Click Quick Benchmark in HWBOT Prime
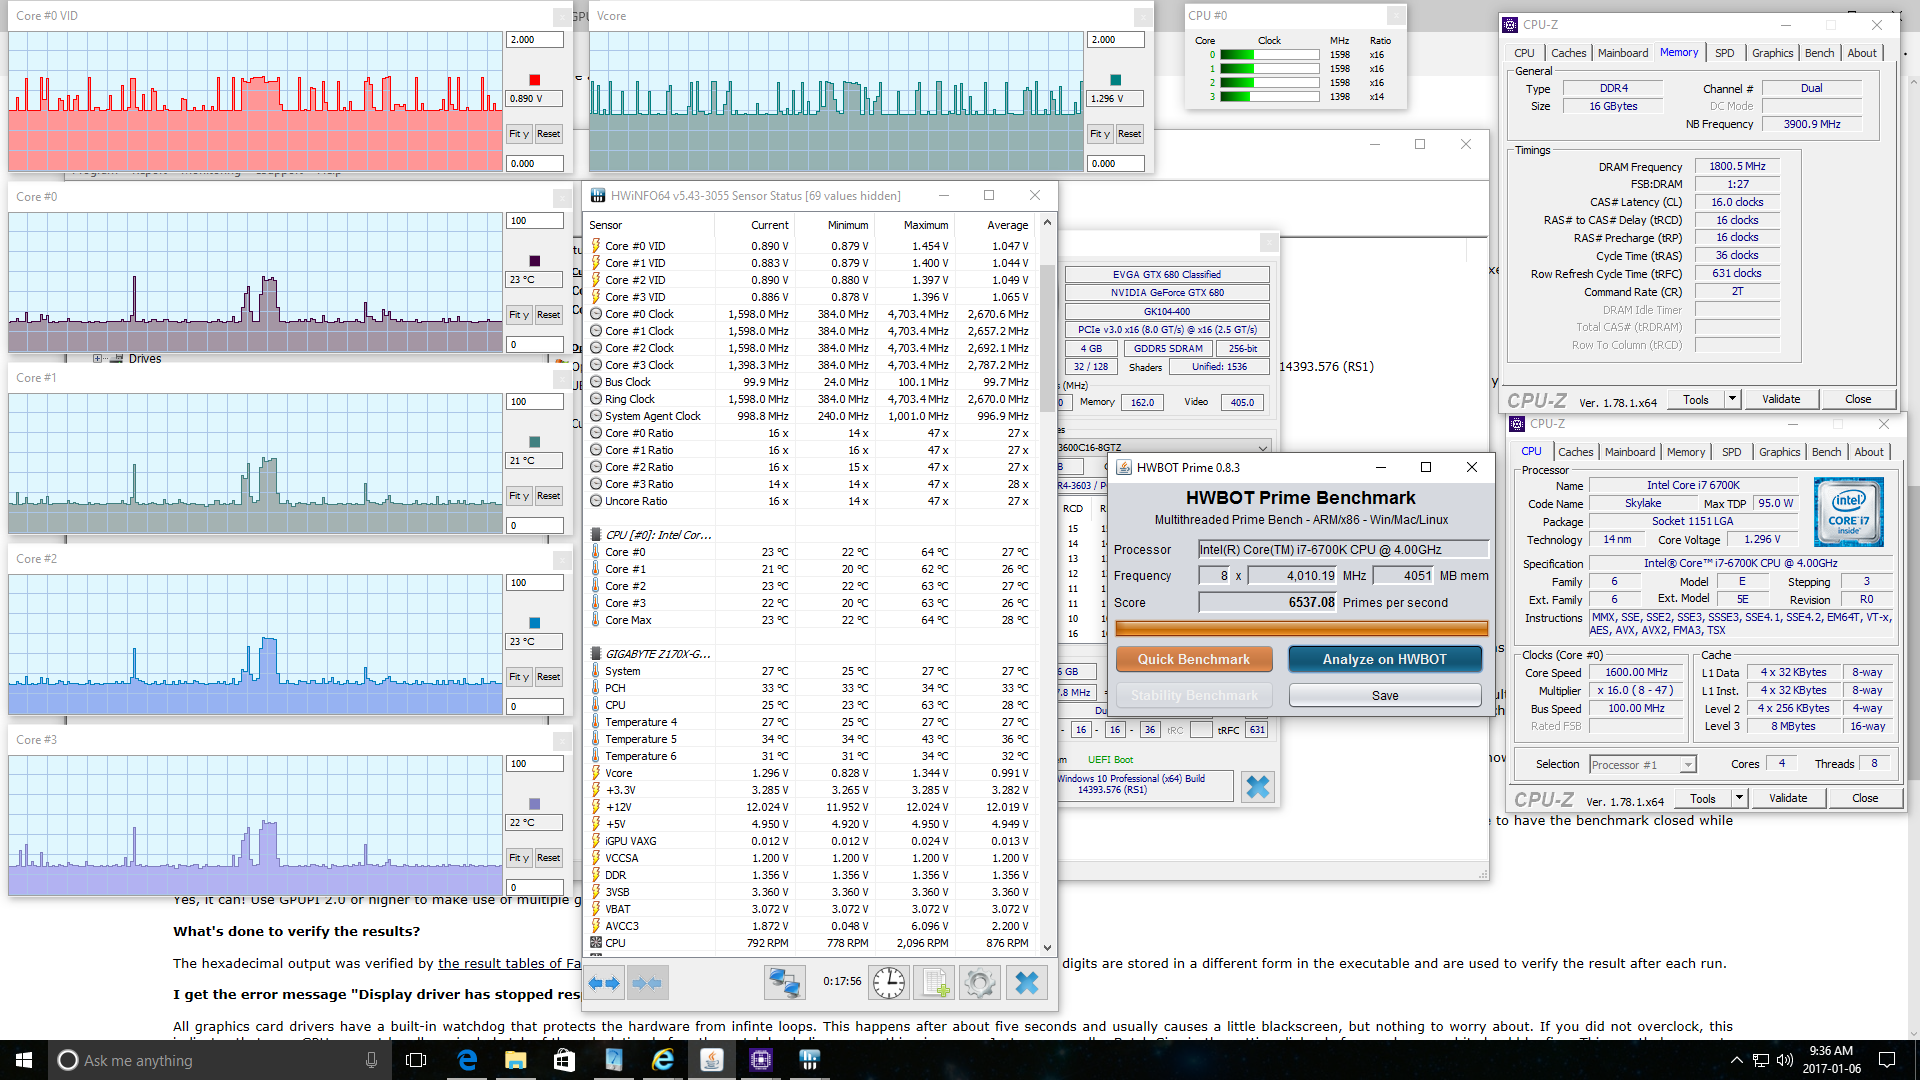Screen dimensions: 1920x1080 click(1194, 659)
